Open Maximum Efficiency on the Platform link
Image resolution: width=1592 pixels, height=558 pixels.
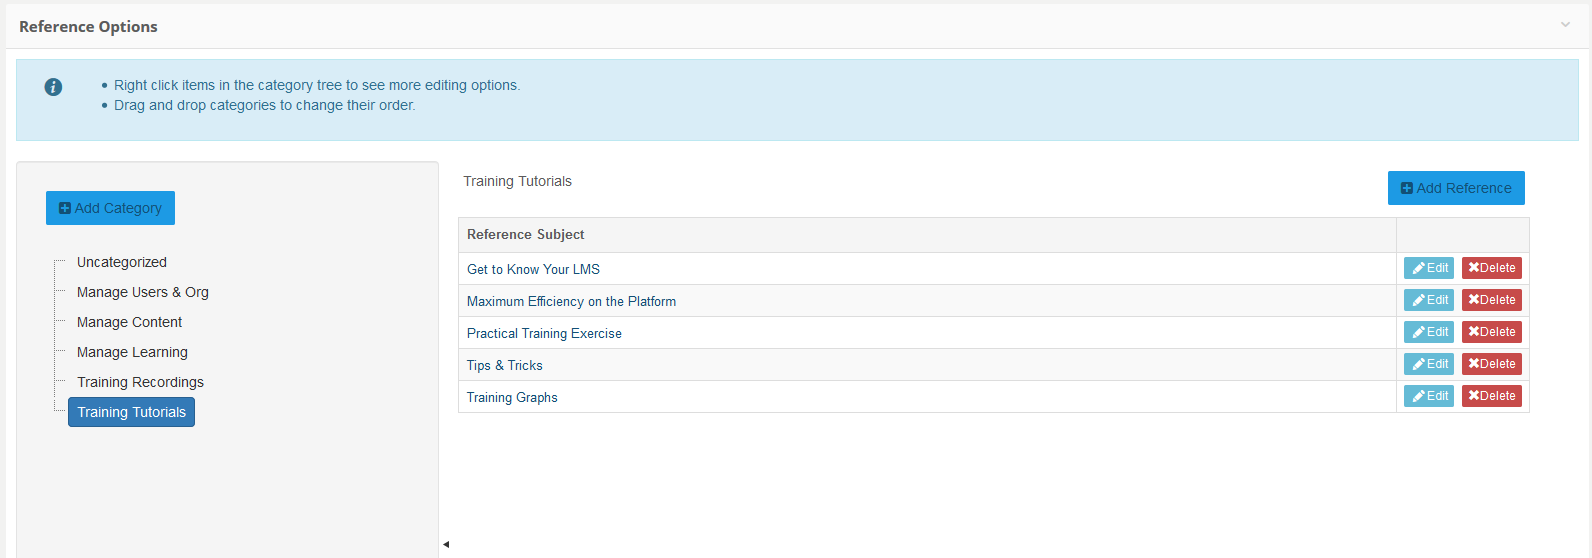tap(571, 301)
